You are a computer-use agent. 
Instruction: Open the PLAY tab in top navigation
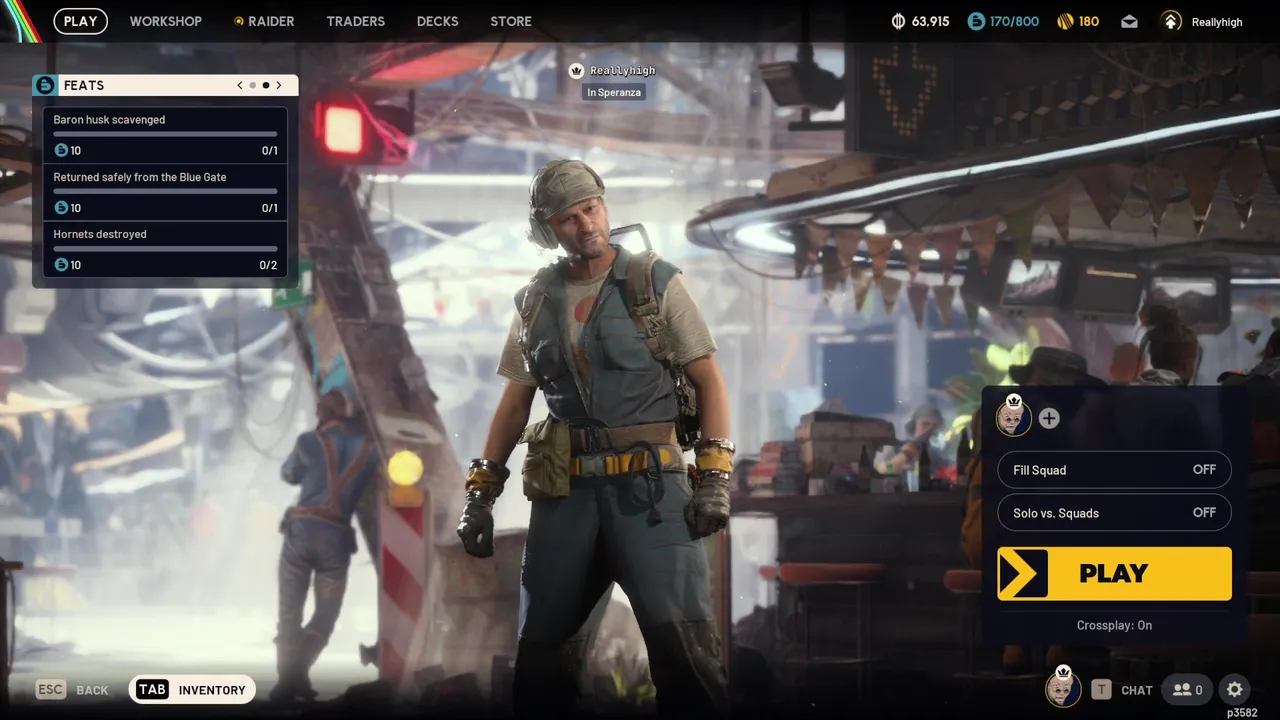(80, 21)
